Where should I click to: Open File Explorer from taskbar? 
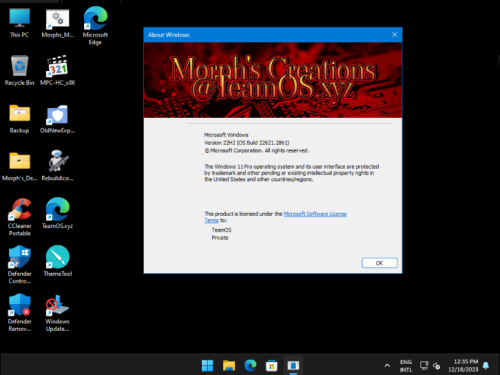click(229, 365)
